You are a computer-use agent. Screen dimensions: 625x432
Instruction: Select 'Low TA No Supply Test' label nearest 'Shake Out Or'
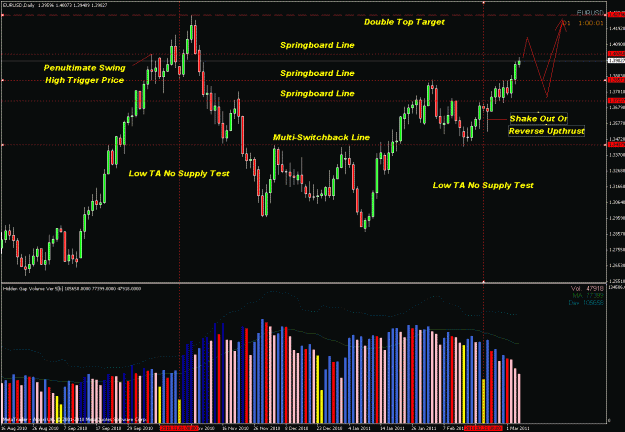point(483,185)
